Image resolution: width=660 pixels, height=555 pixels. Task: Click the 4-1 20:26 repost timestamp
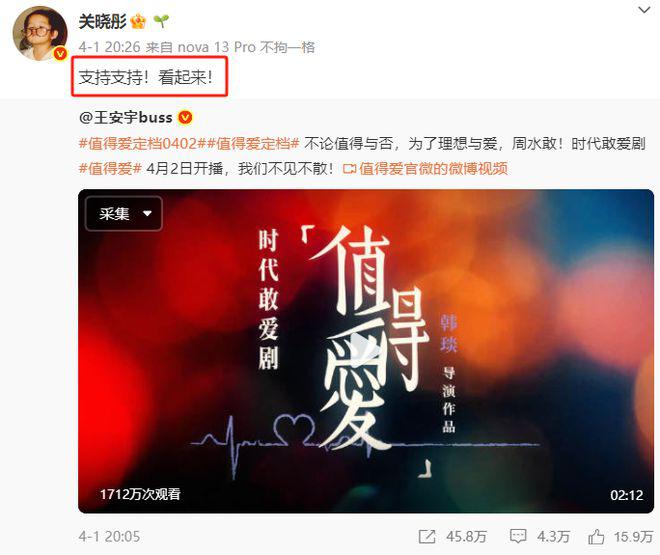tap(109, 47)
